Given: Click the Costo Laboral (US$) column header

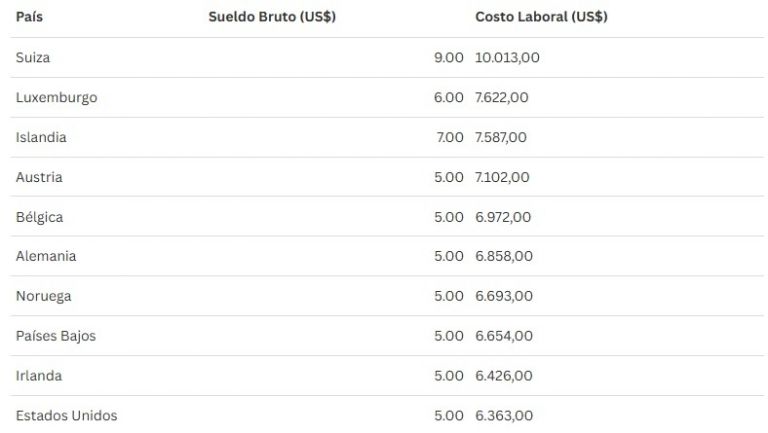Looking at the screenshot, I should [x=541, y=17].
